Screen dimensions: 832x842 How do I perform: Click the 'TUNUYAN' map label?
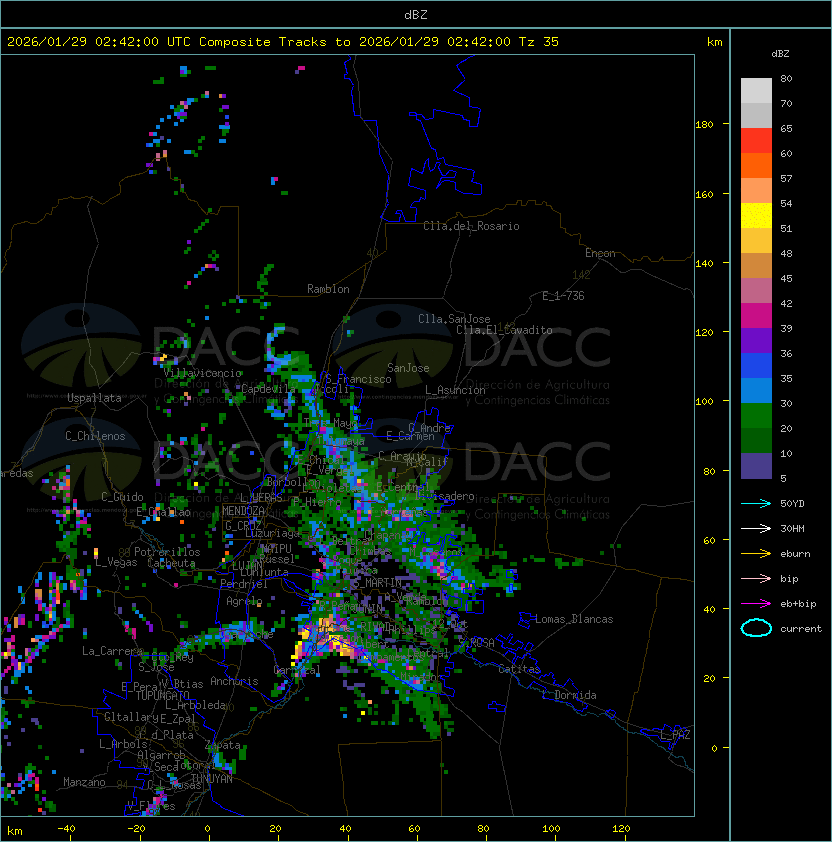(212, 779)
